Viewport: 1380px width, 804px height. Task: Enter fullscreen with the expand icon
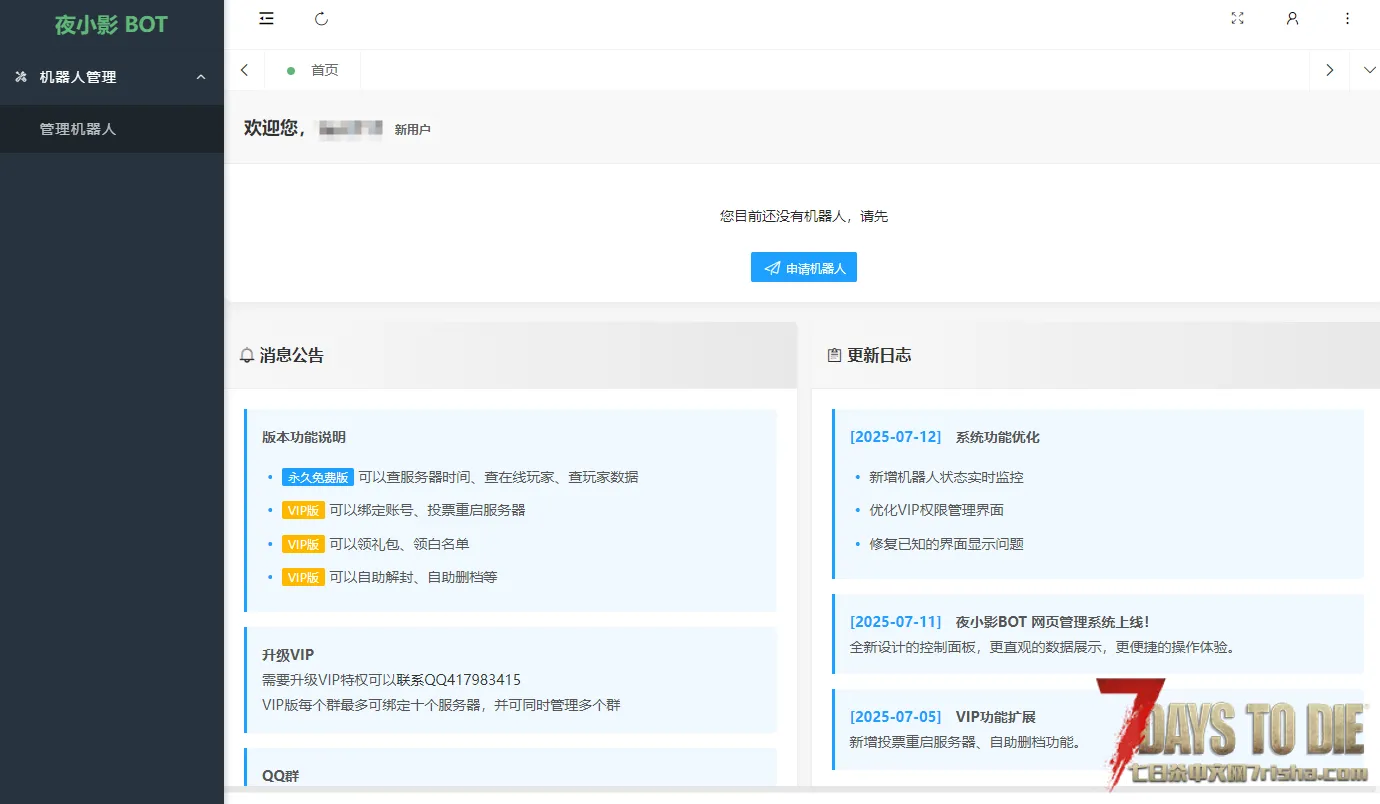coord(1238,18)
